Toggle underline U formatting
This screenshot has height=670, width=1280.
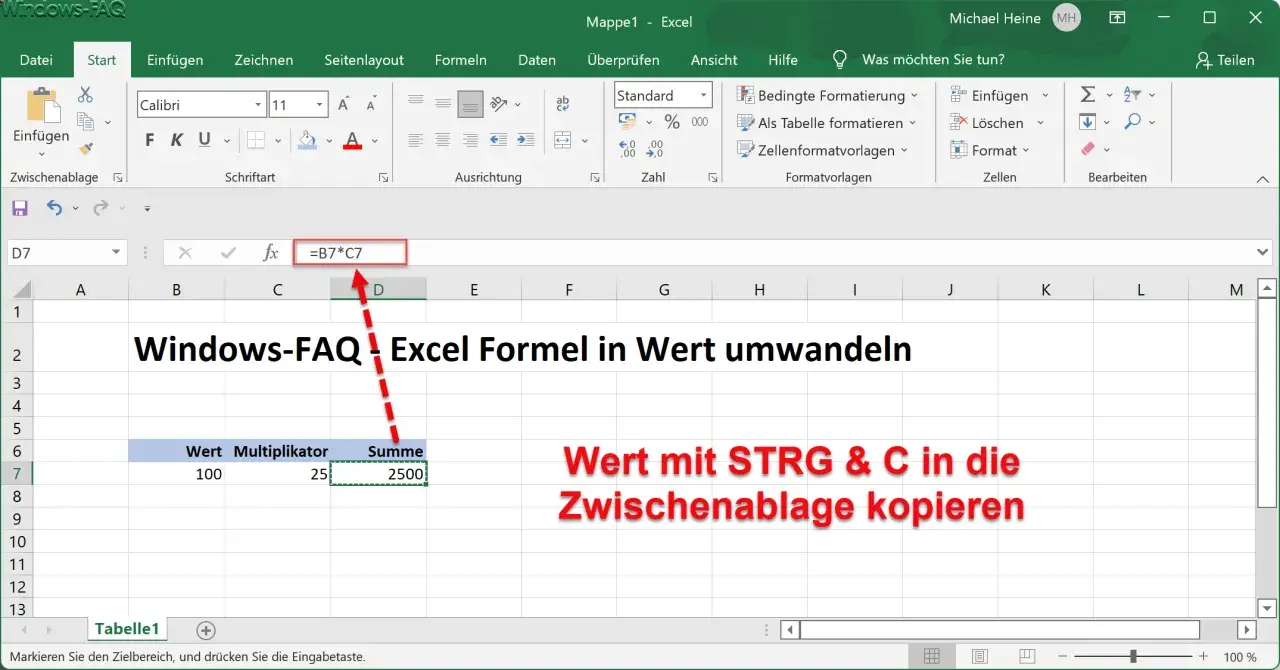click(204, 140)
